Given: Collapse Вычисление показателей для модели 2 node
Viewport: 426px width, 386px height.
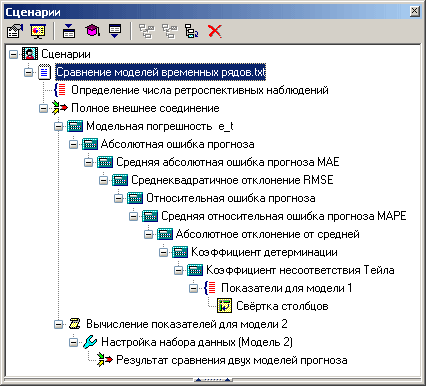Looking at the screenshot, I should pos(59,324).
